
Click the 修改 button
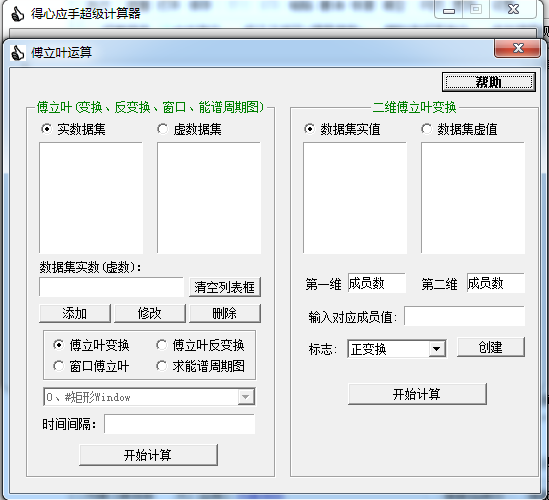(150, 313)
